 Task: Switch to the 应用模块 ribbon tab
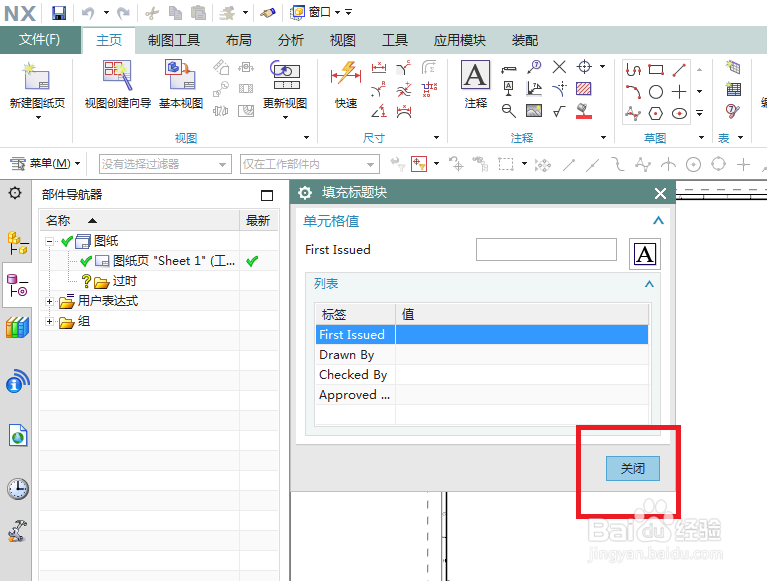[x=459, y=40]
